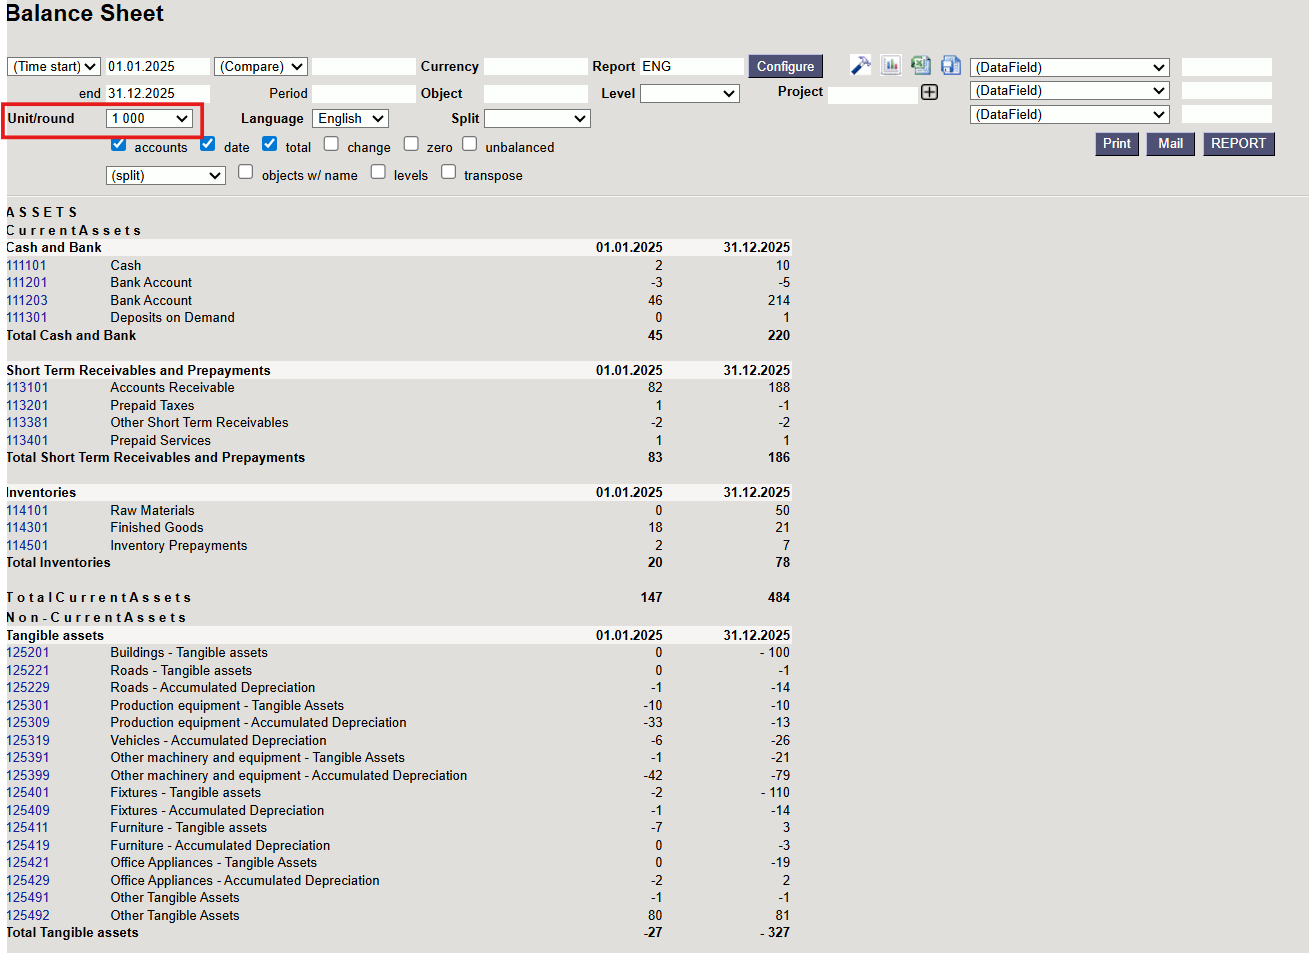Click the plus icon next to Project
This screenshot has width=1309, height=953.
click(x=929, y=92)
